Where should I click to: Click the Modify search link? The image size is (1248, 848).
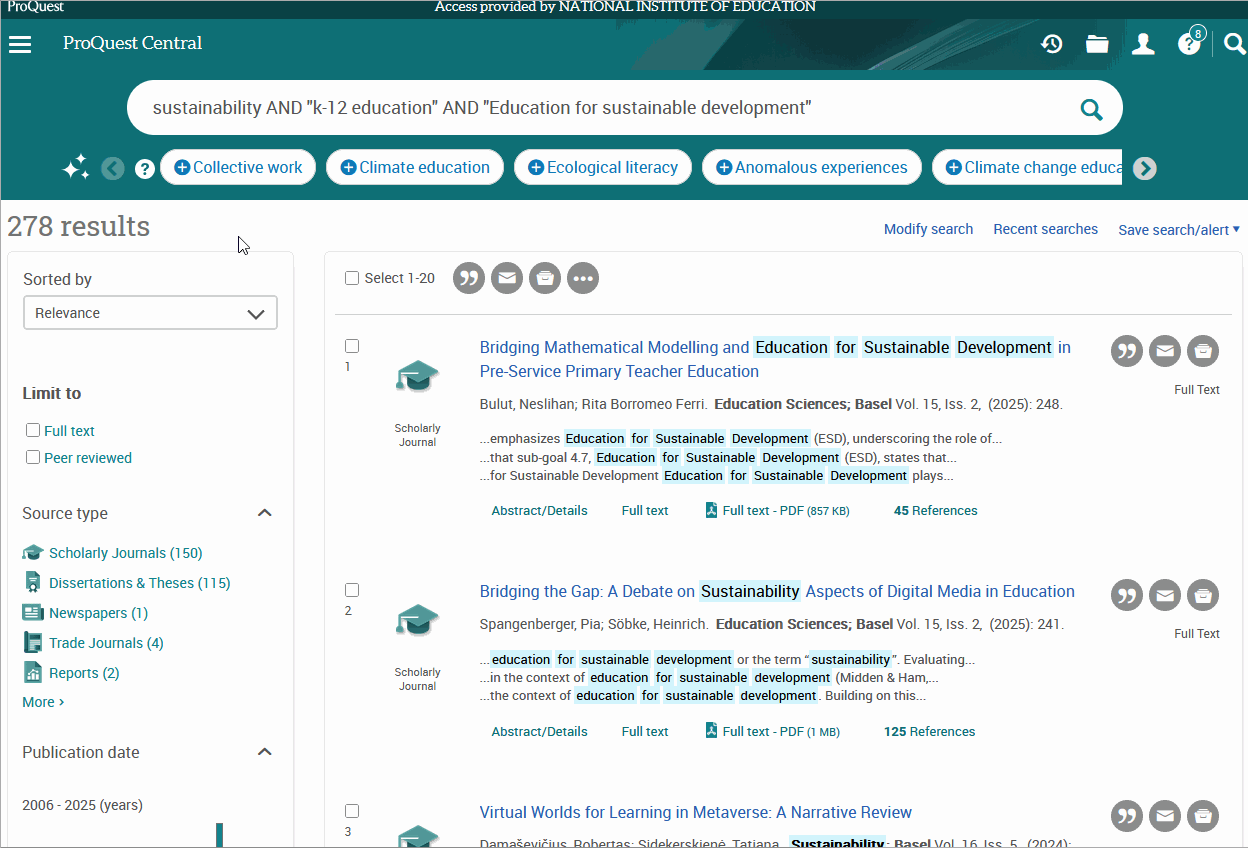coord(928,229)
